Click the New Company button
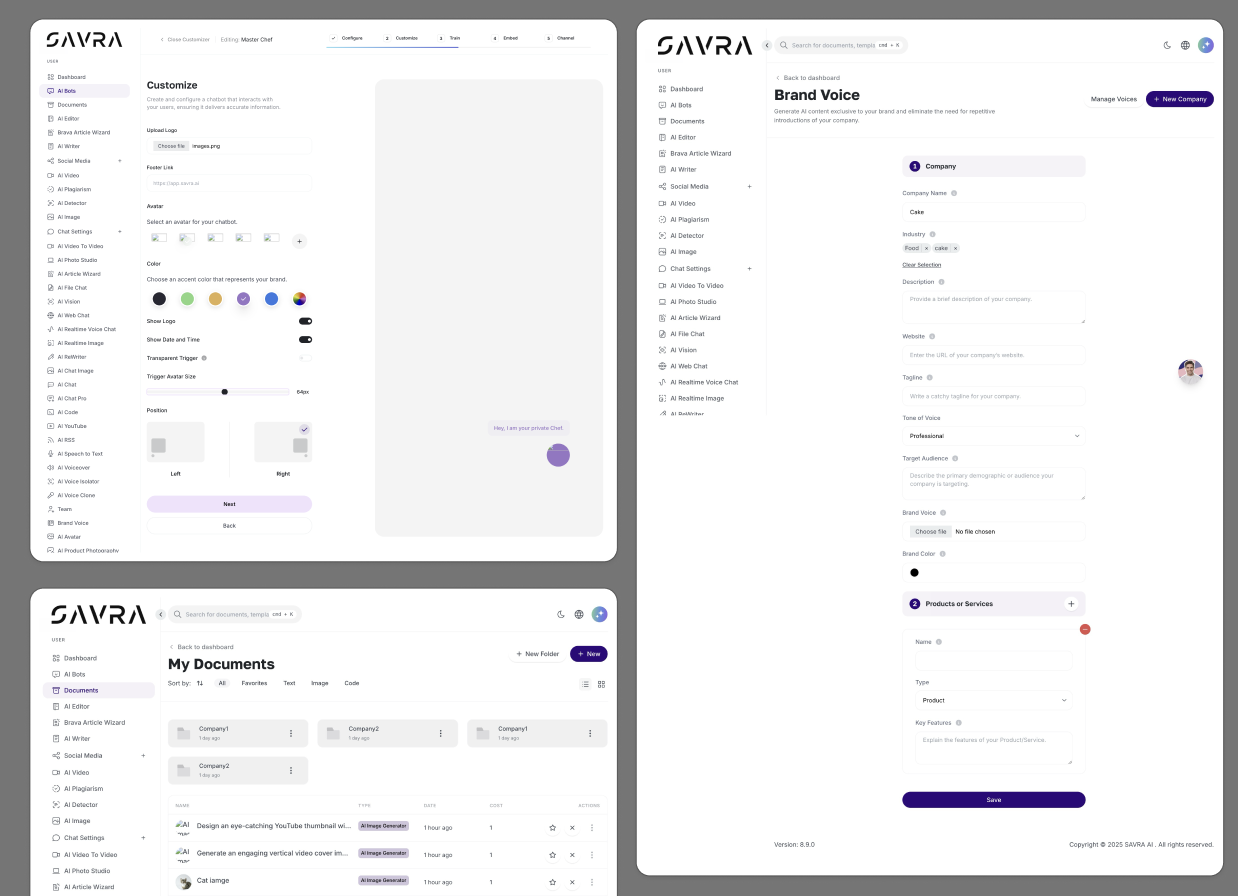Screen dimensions: 1238x896 (1180, 99)
